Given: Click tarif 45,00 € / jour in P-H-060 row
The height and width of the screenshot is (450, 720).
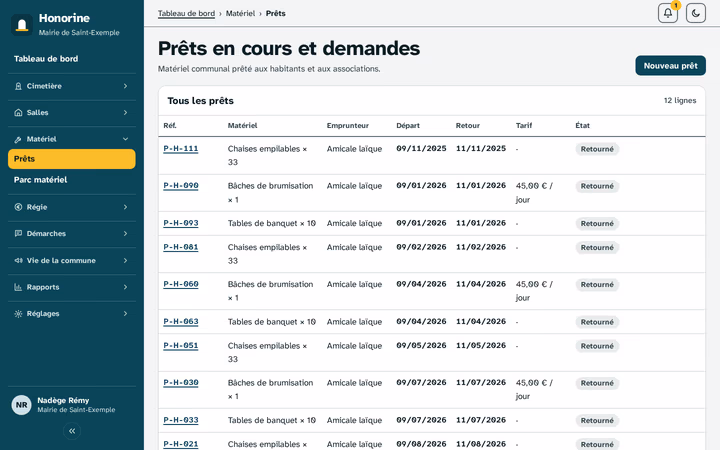Looking at the screenshot, I should [x=534, y=291].
